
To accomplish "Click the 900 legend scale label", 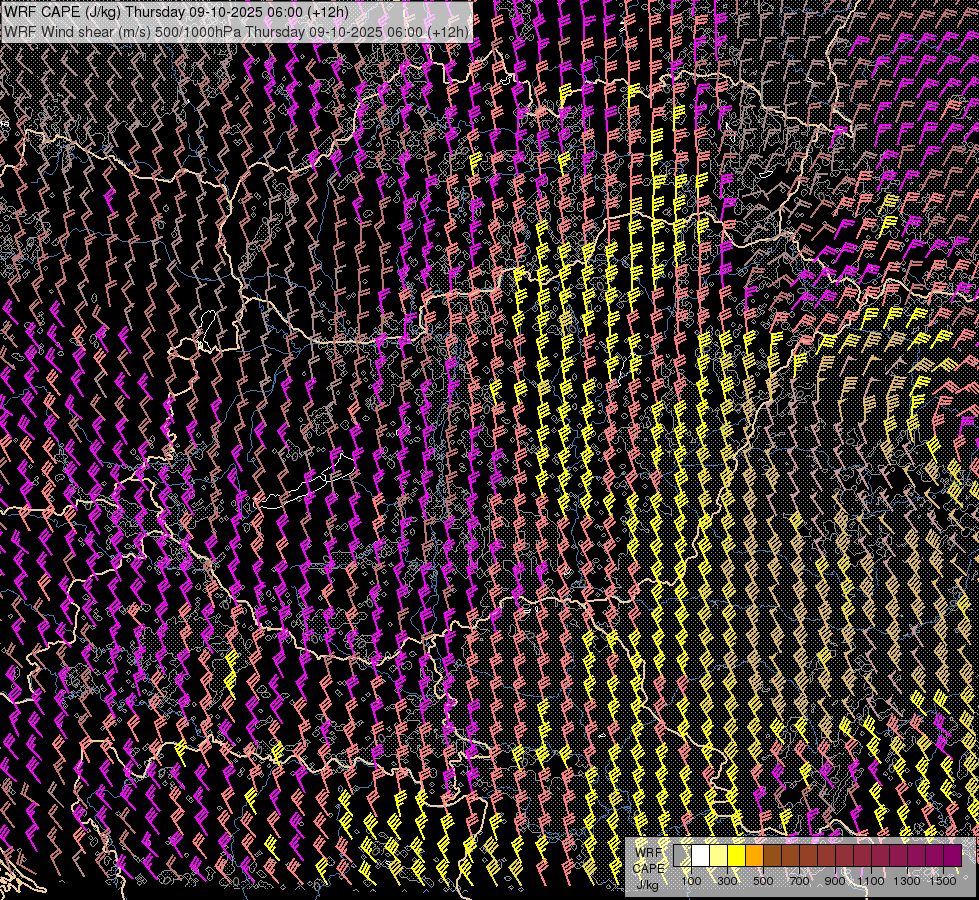I will tap(835, 881).
